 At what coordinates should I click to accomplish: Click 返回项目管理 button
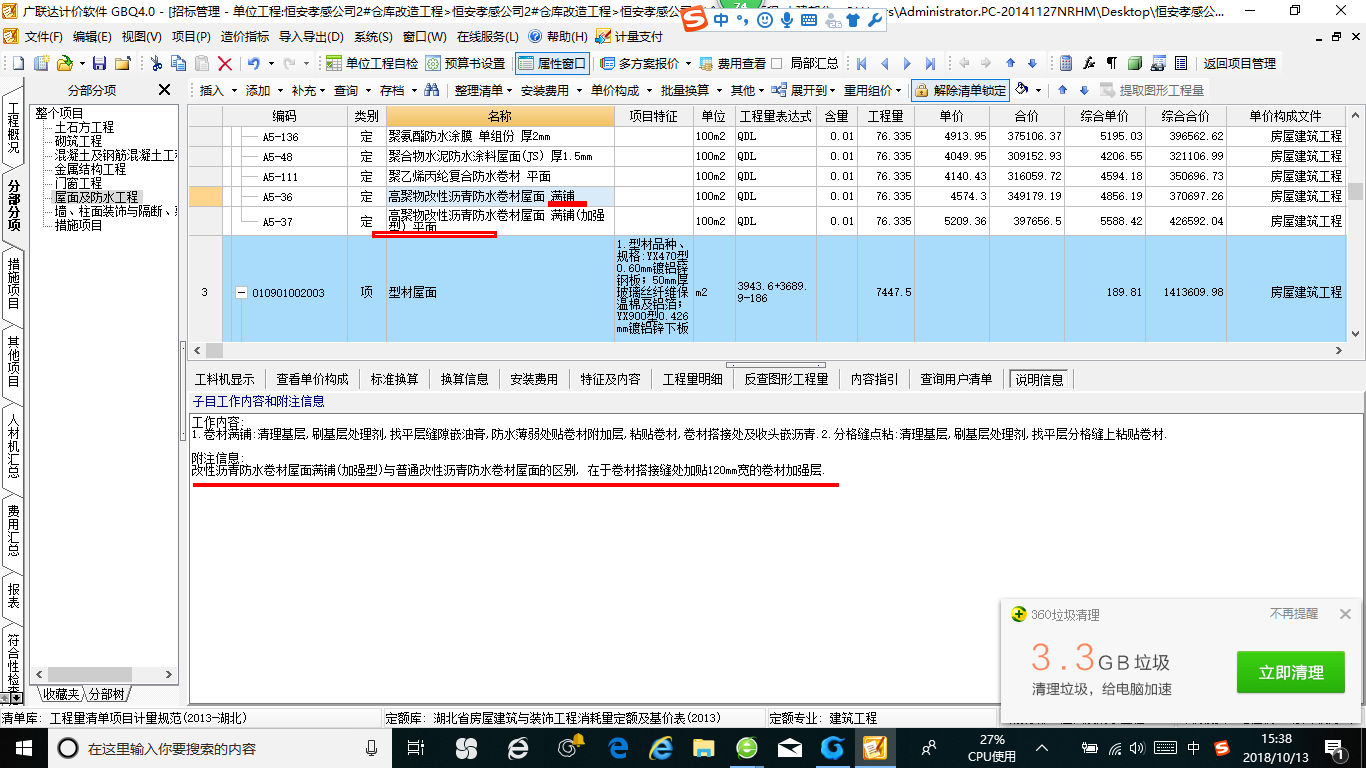(1240, 63)
